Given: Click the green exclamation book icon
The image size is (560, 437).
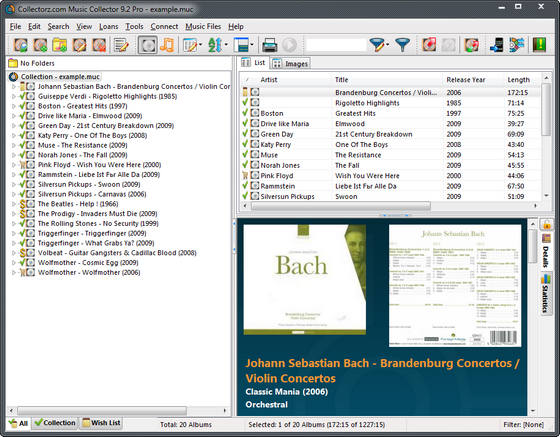Looking at the screenshot, I should 539,45.
